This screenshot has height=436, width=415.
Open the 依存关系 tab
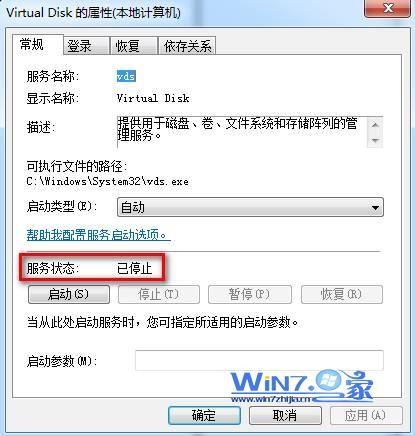point(187,46)
